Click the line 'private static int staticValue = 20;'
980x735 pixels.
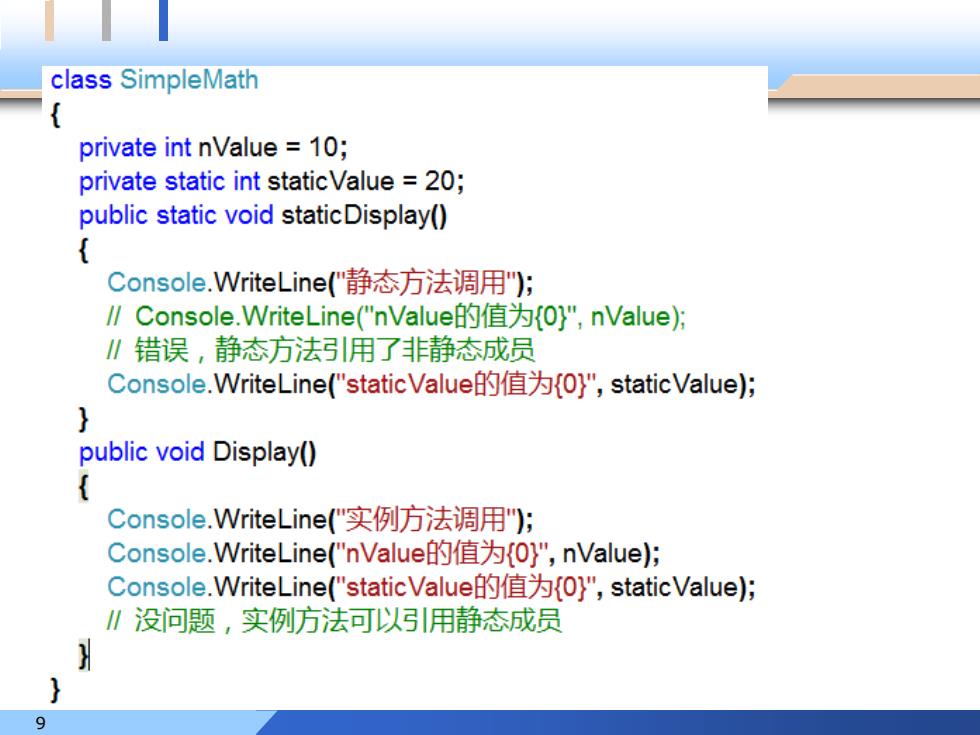[x=271, y=181]
